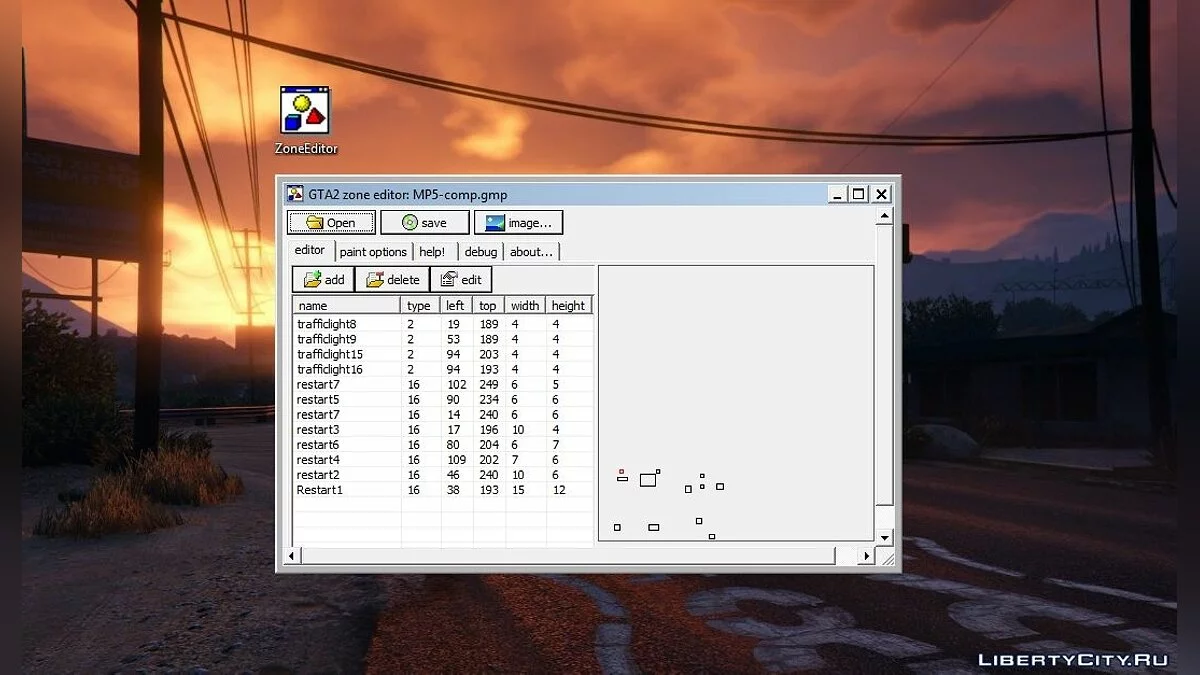Screen dimensions: 1200x675
Task: Select the trafficlight8 zone row
Action: (x=443, y=324)
